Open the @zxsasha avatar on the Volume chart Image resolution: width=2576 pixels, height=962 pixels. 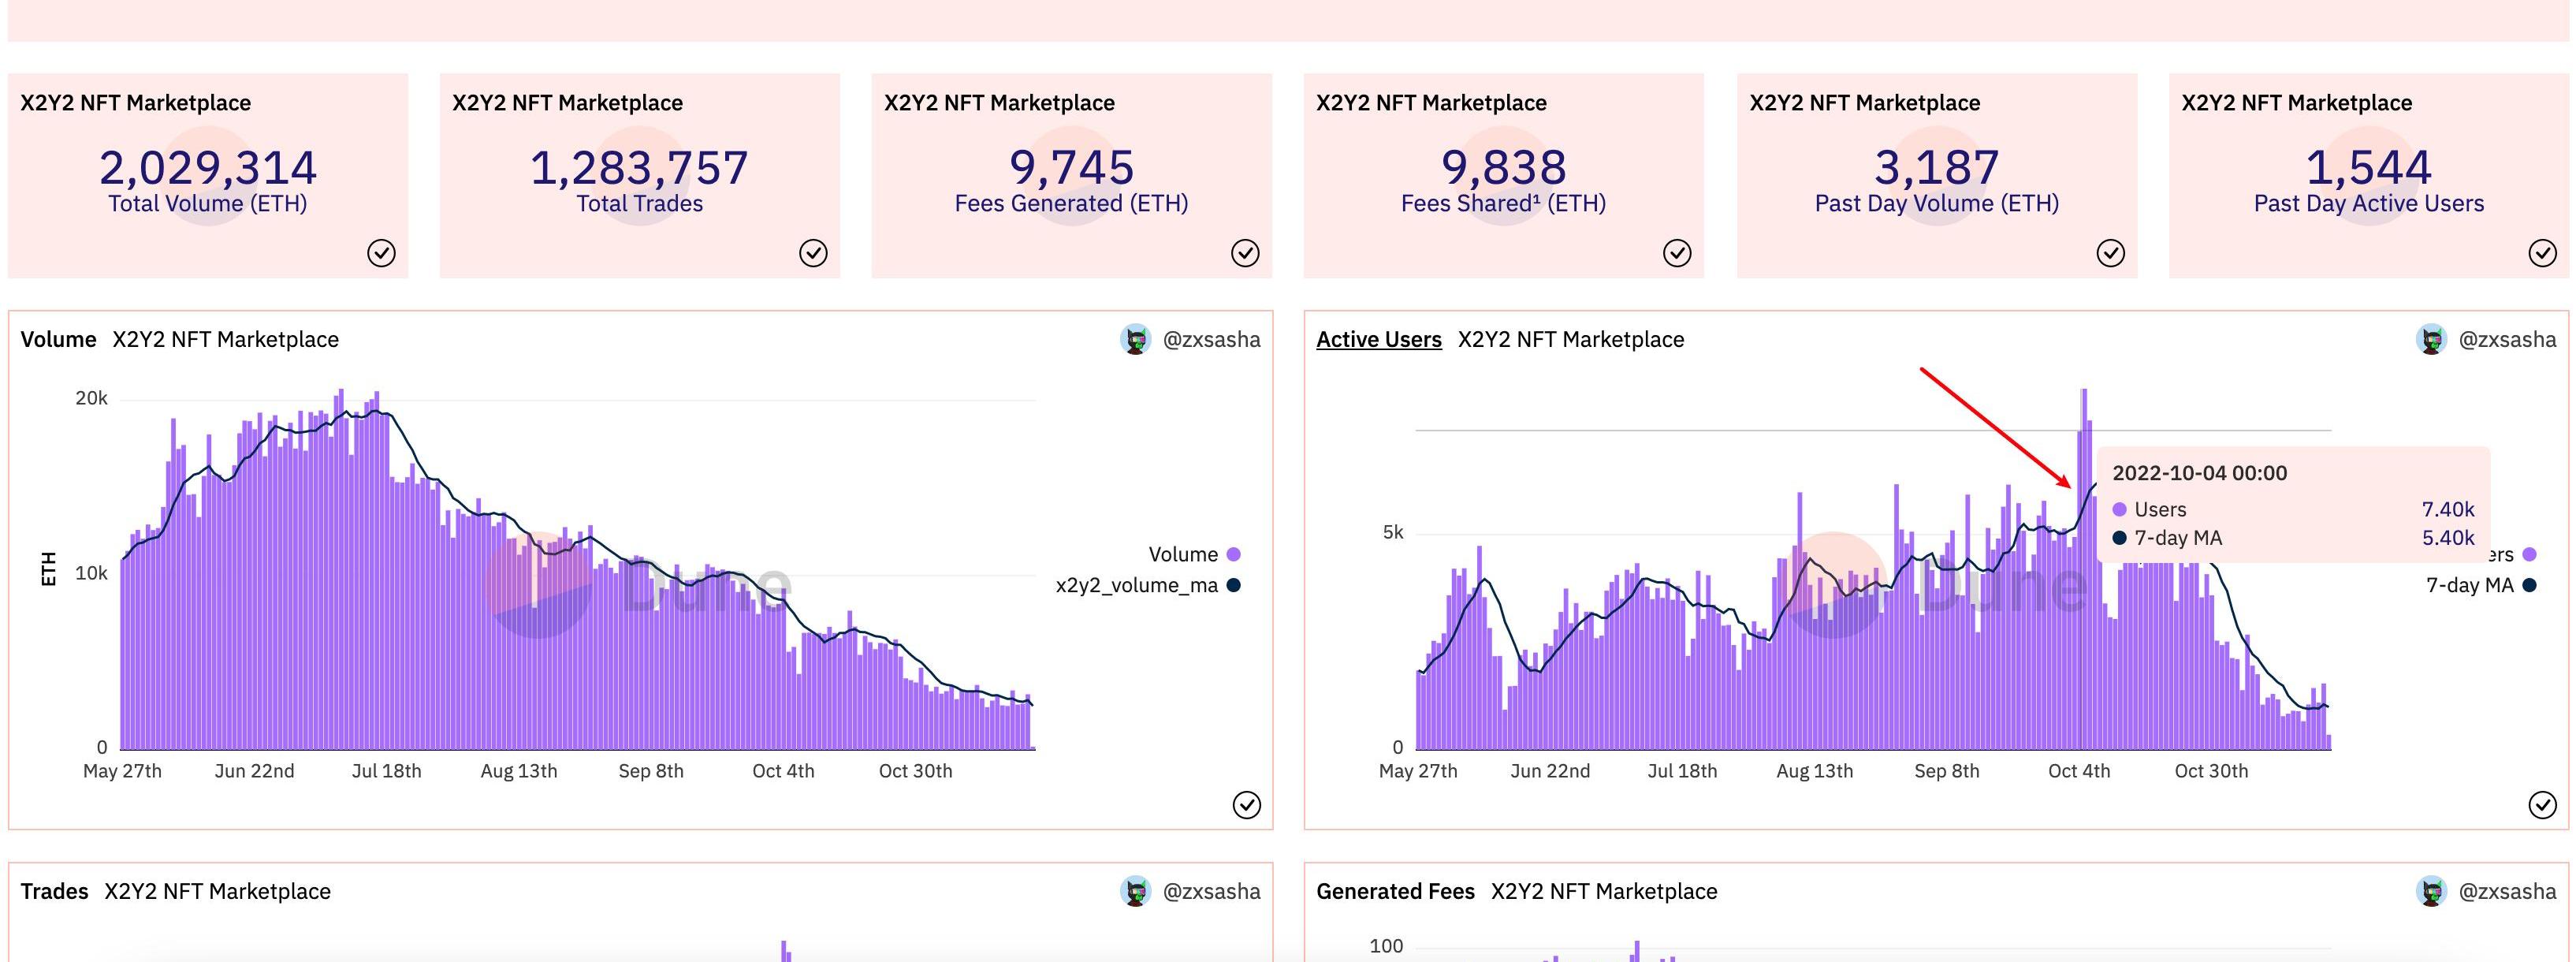1136,340
